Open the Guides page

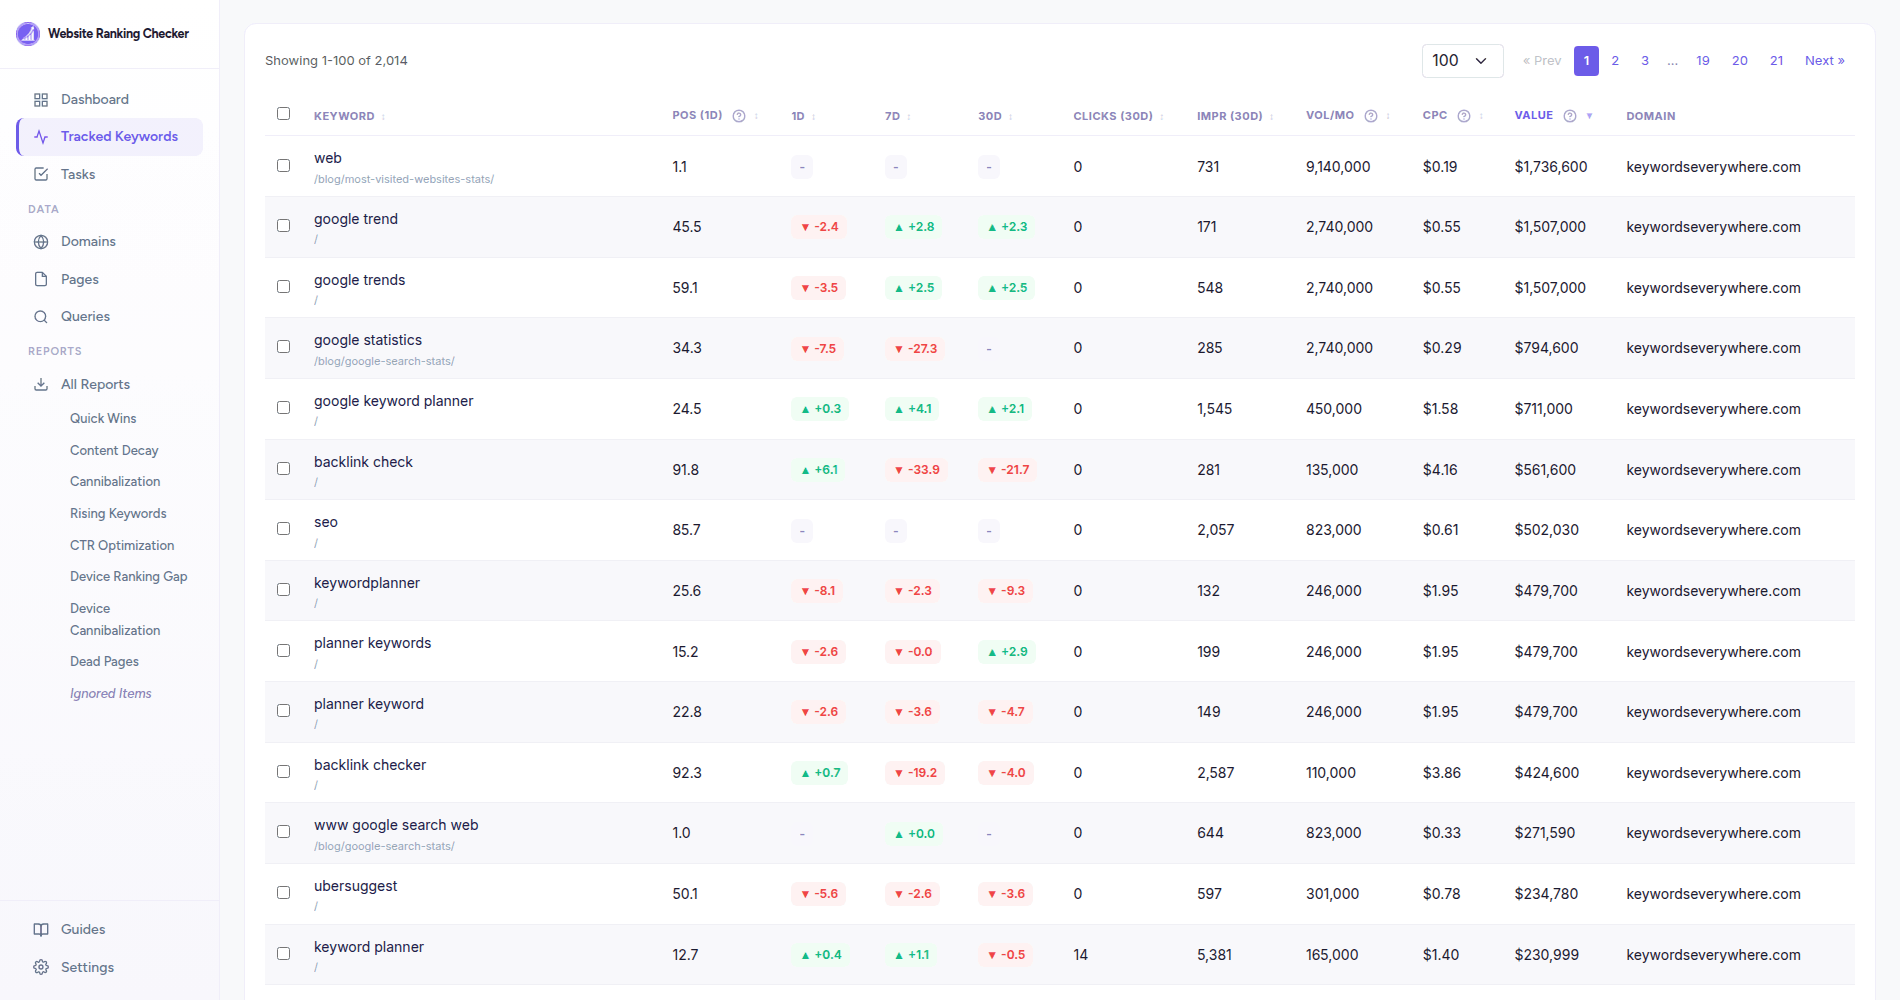[109, 930]
